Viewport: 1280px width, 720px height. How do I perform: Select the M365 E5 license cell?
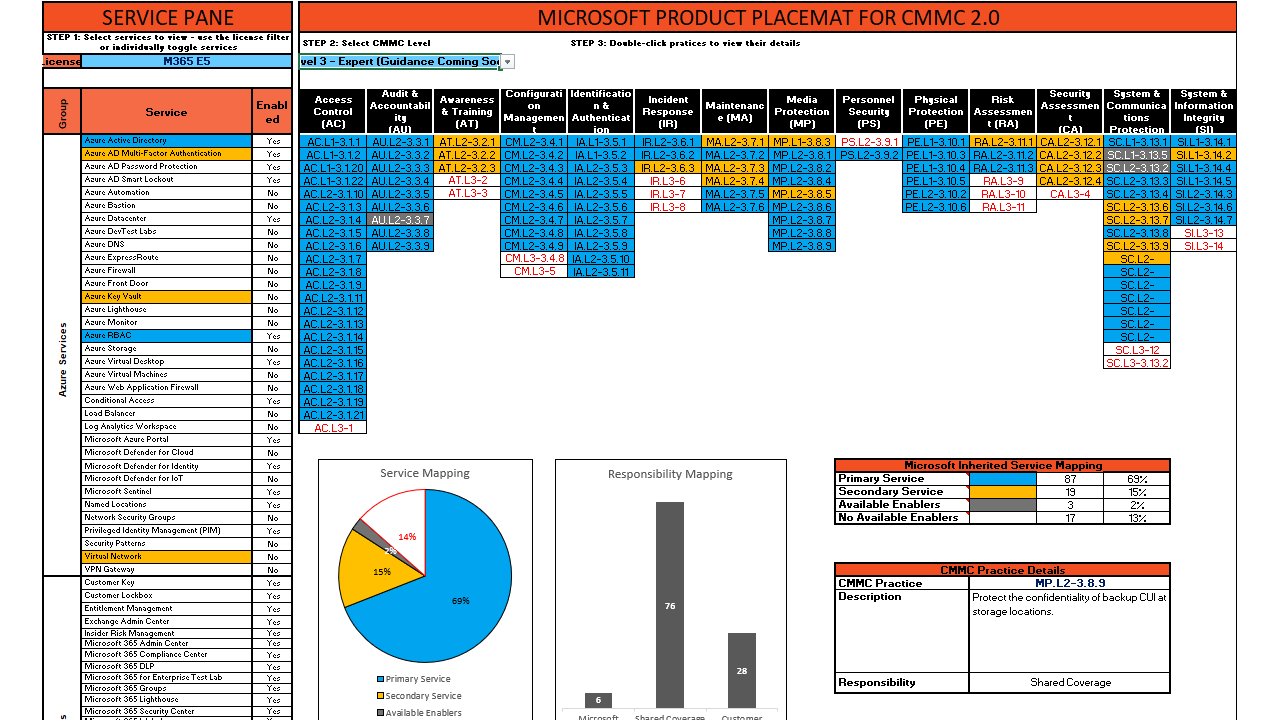pyautogui.click(x=186, y=62)
